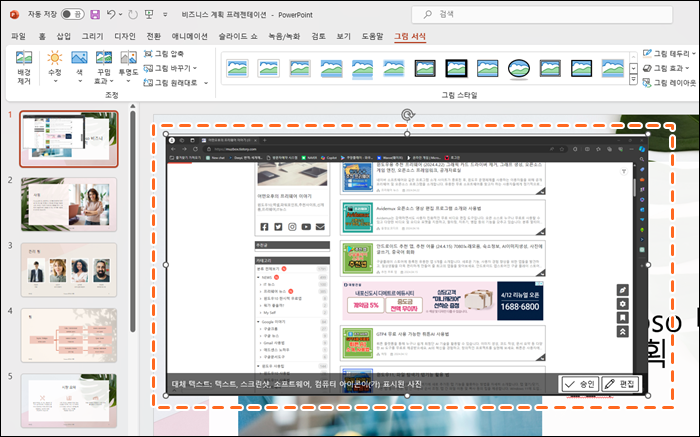Click 그림 압축 button

(x=164, y=54)
